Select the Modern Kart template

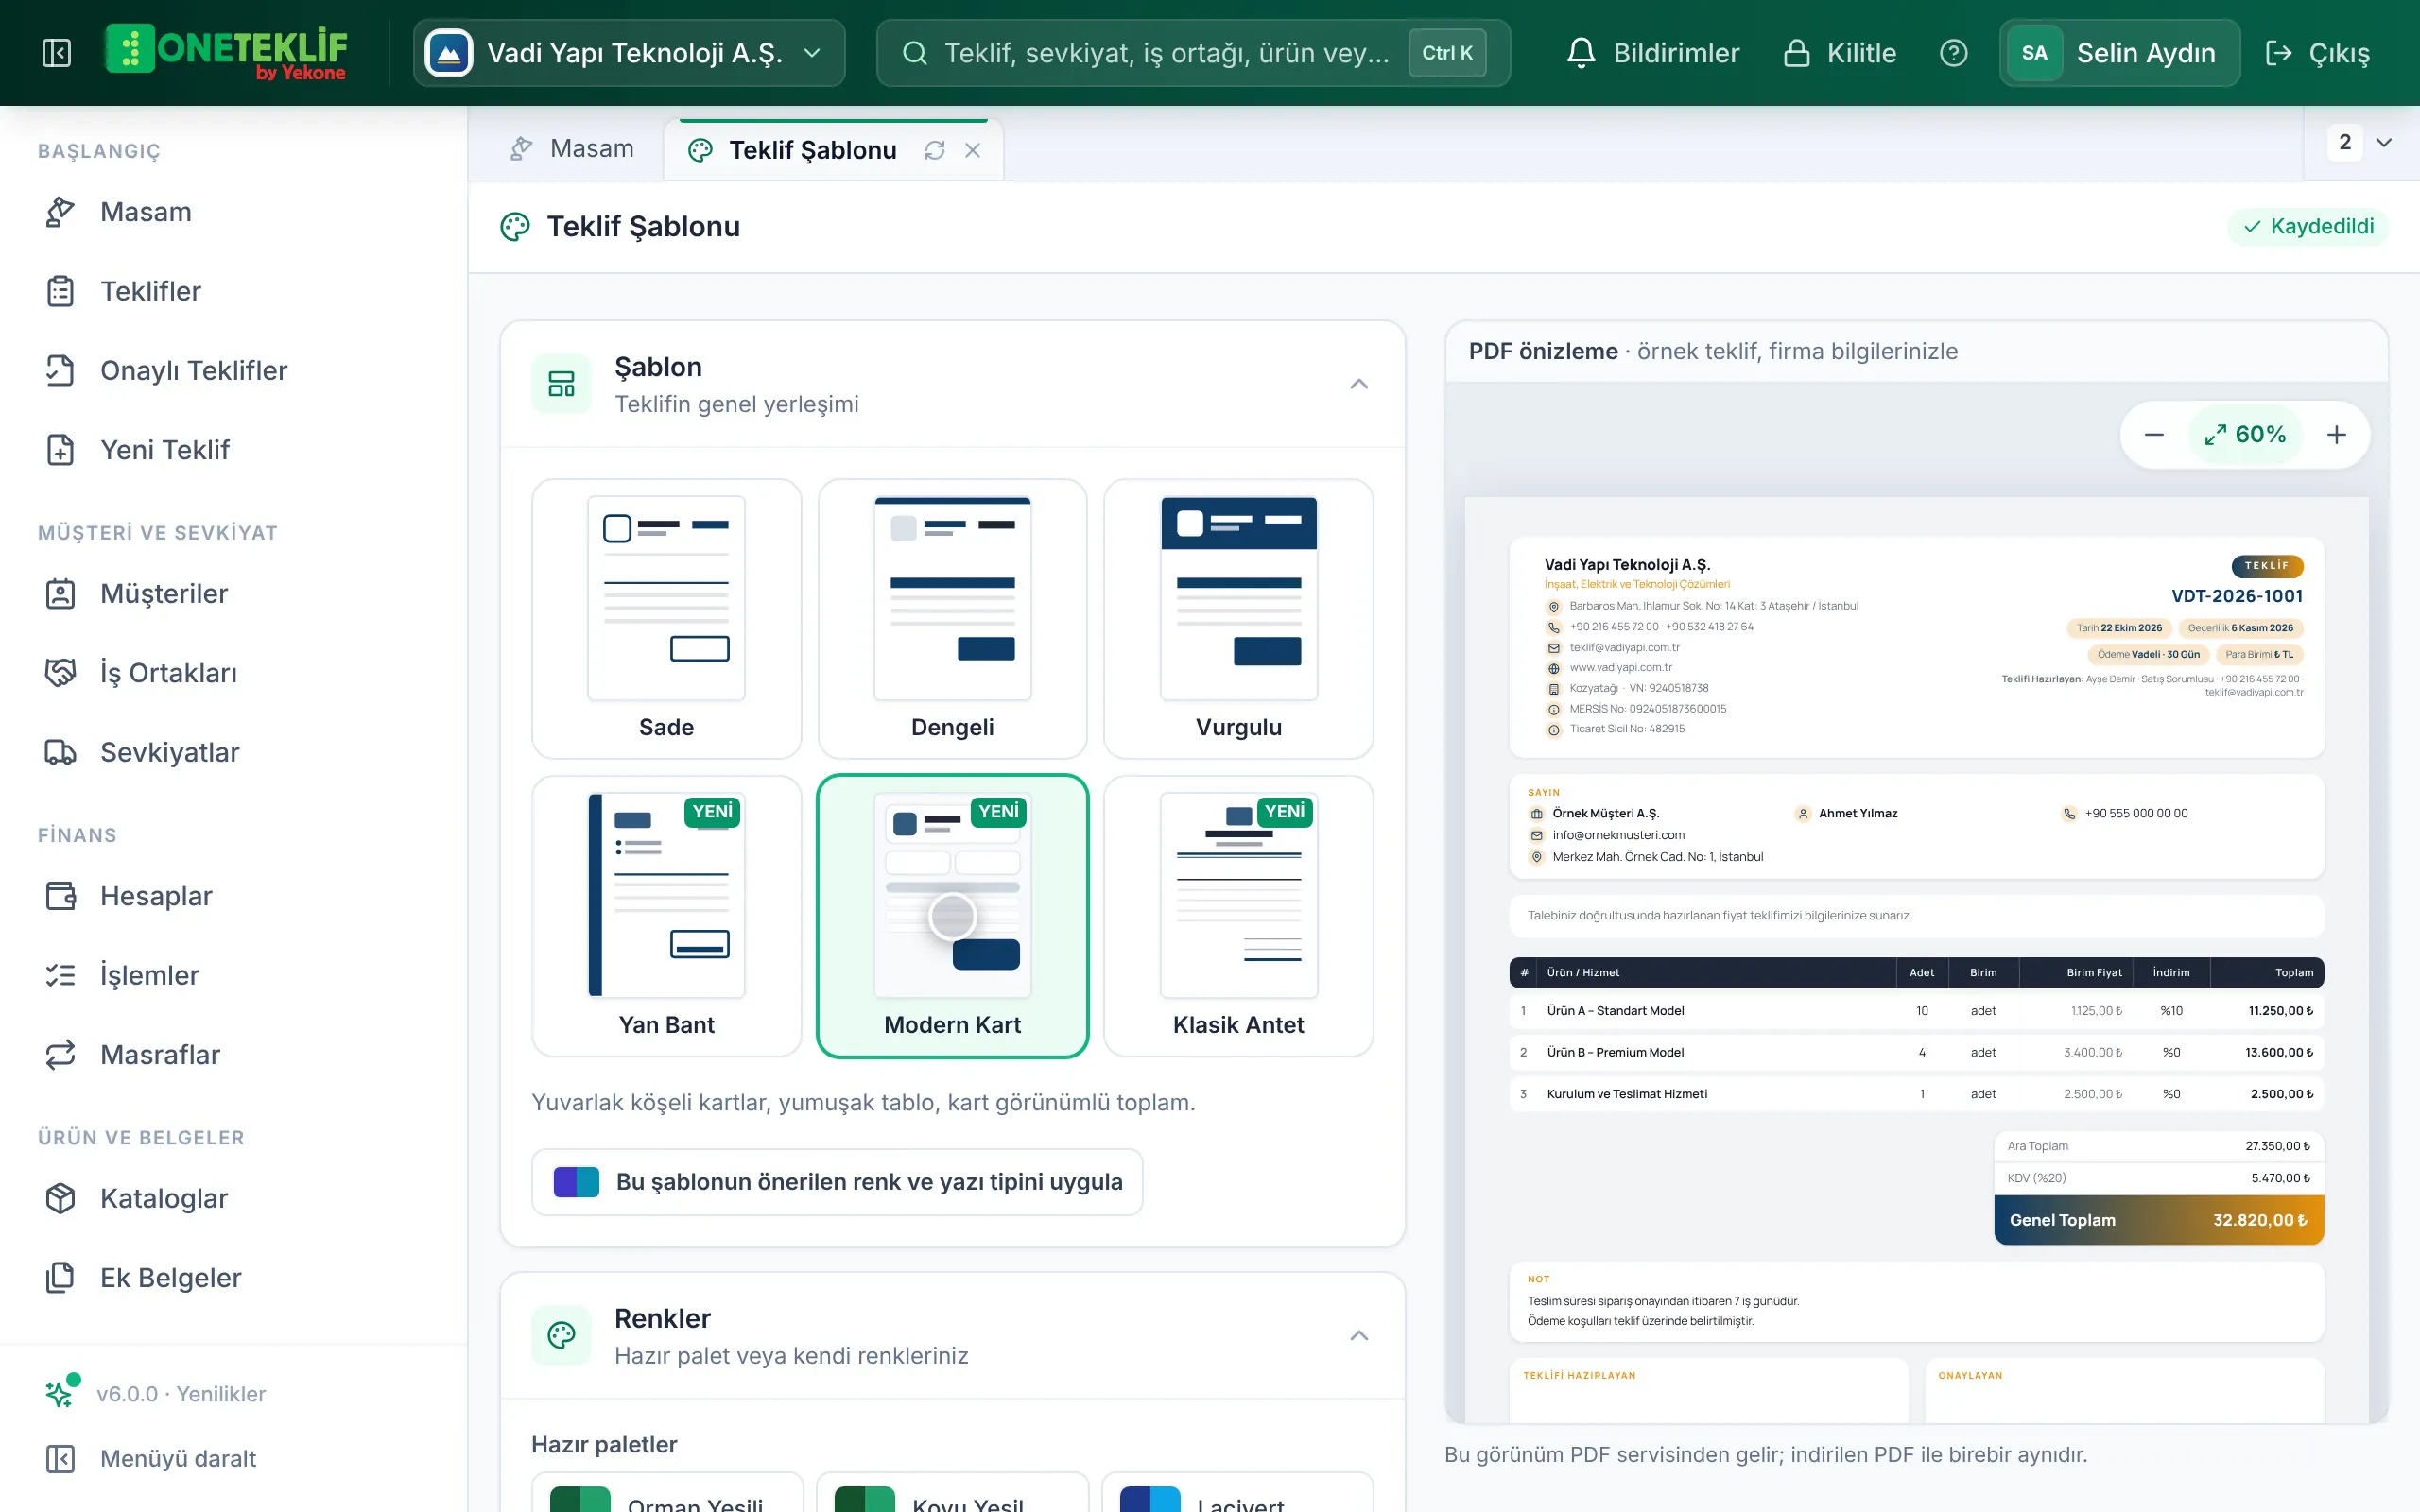pos(952,916)
